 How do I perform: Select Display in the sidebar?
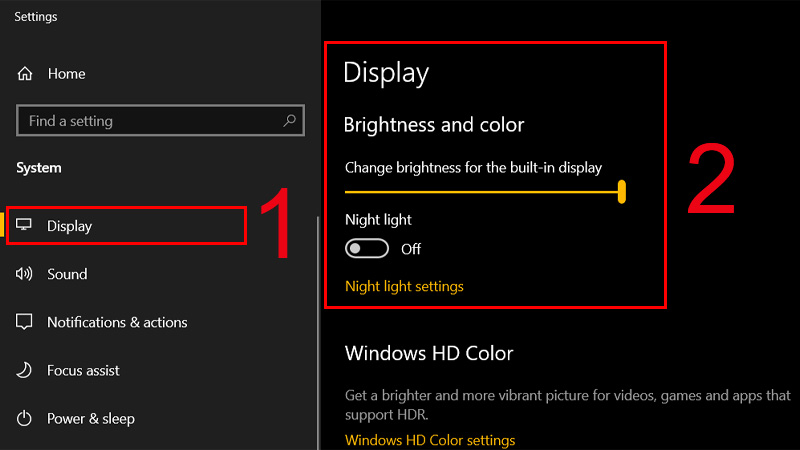pyautogui.click(x=70, y=226)
